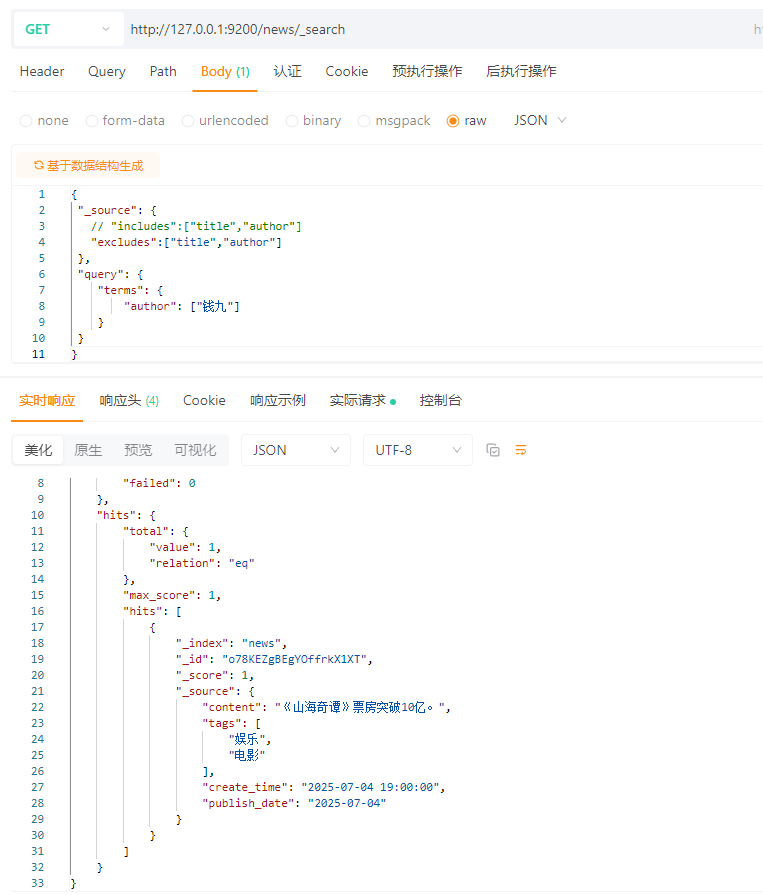This screenshot has width=763, height=895.
Task: Select the msgpack radio button
Action: click(x=364, y=121)
